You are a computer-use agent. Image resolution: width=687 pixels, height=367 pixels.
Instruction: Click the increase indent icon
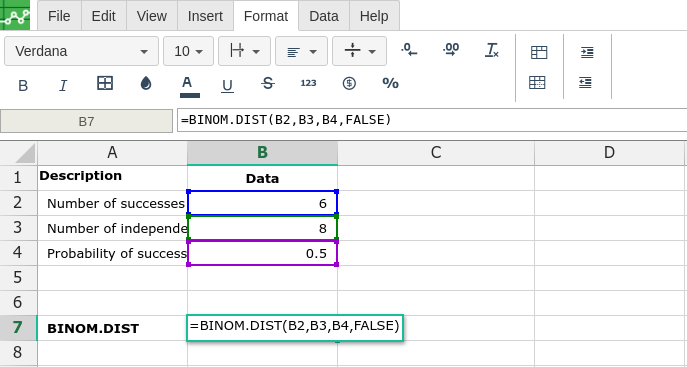[x=587, y=53]
